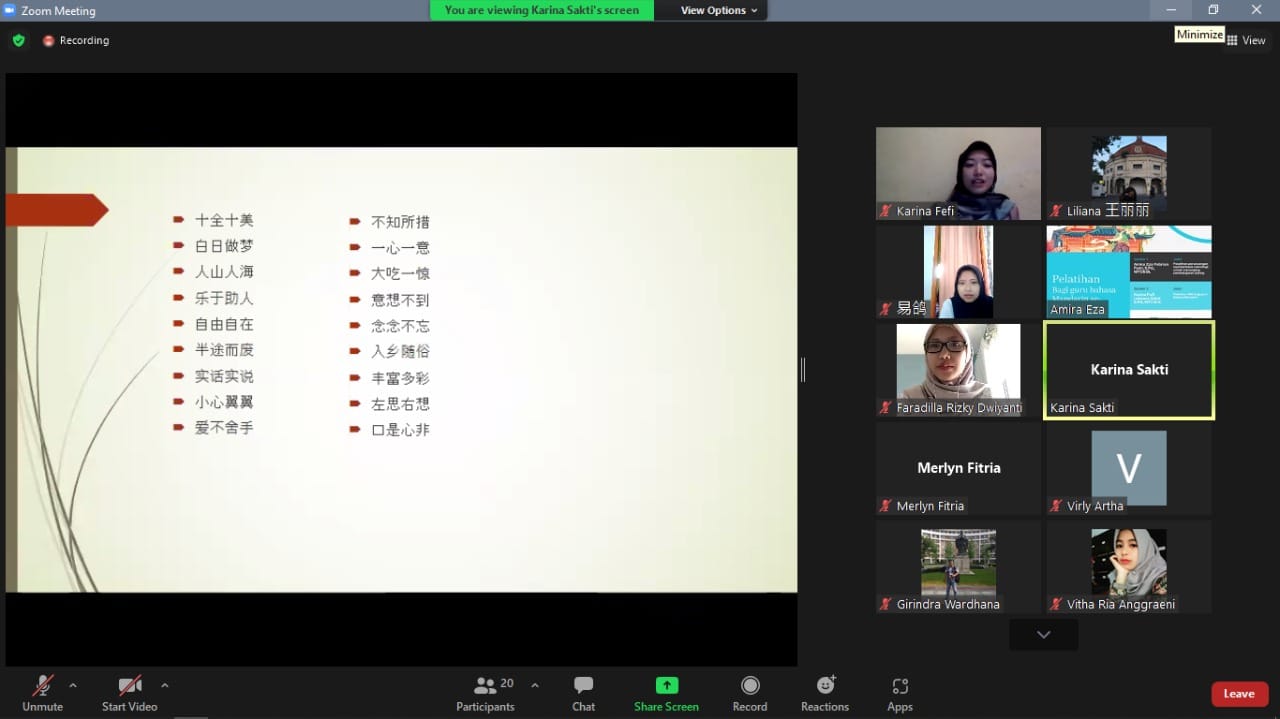
Task: Open the Participants panel
Action: (485, 692)
